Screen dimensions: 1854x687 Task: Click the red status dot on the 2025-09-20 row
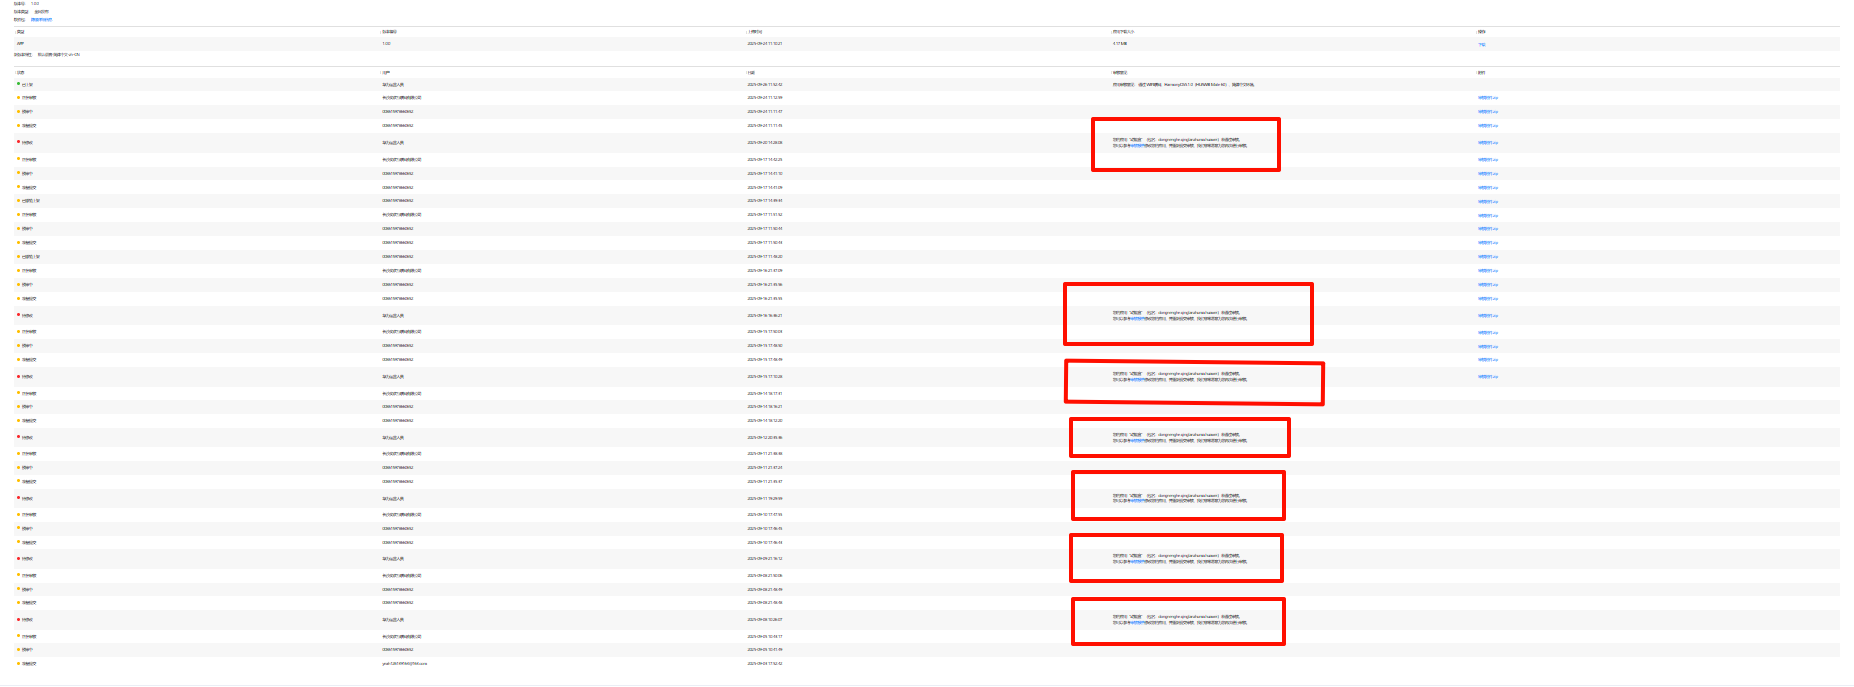(18, 142)
